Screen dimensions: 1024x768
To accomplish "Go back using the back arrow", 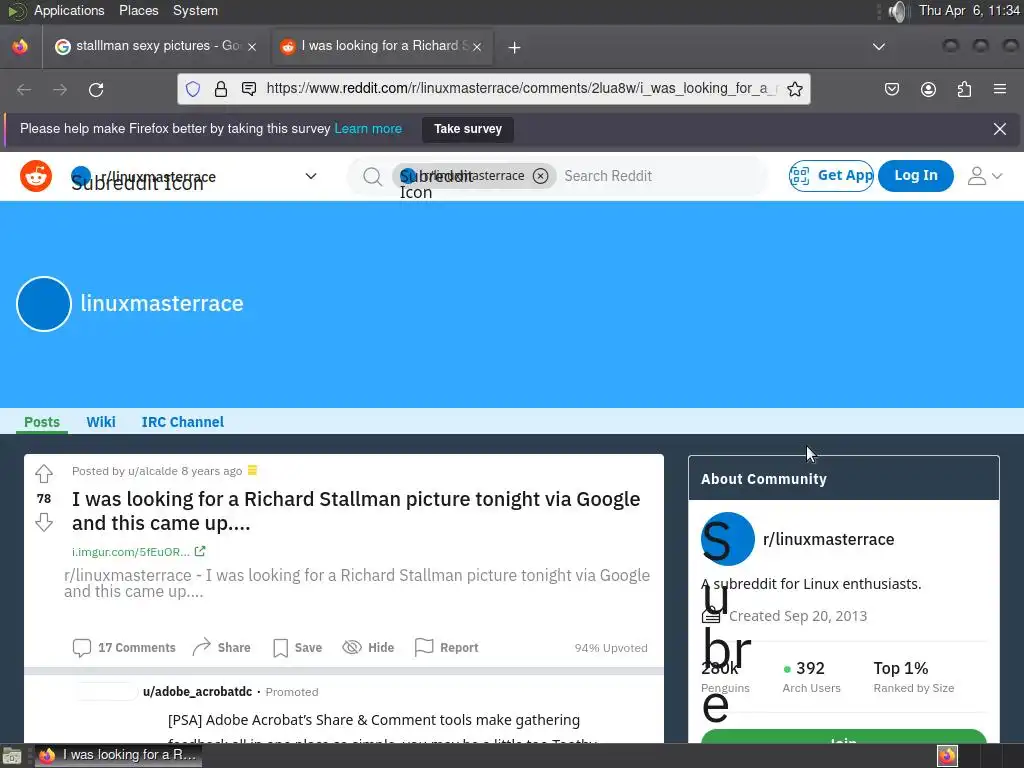I will [24, 89].
